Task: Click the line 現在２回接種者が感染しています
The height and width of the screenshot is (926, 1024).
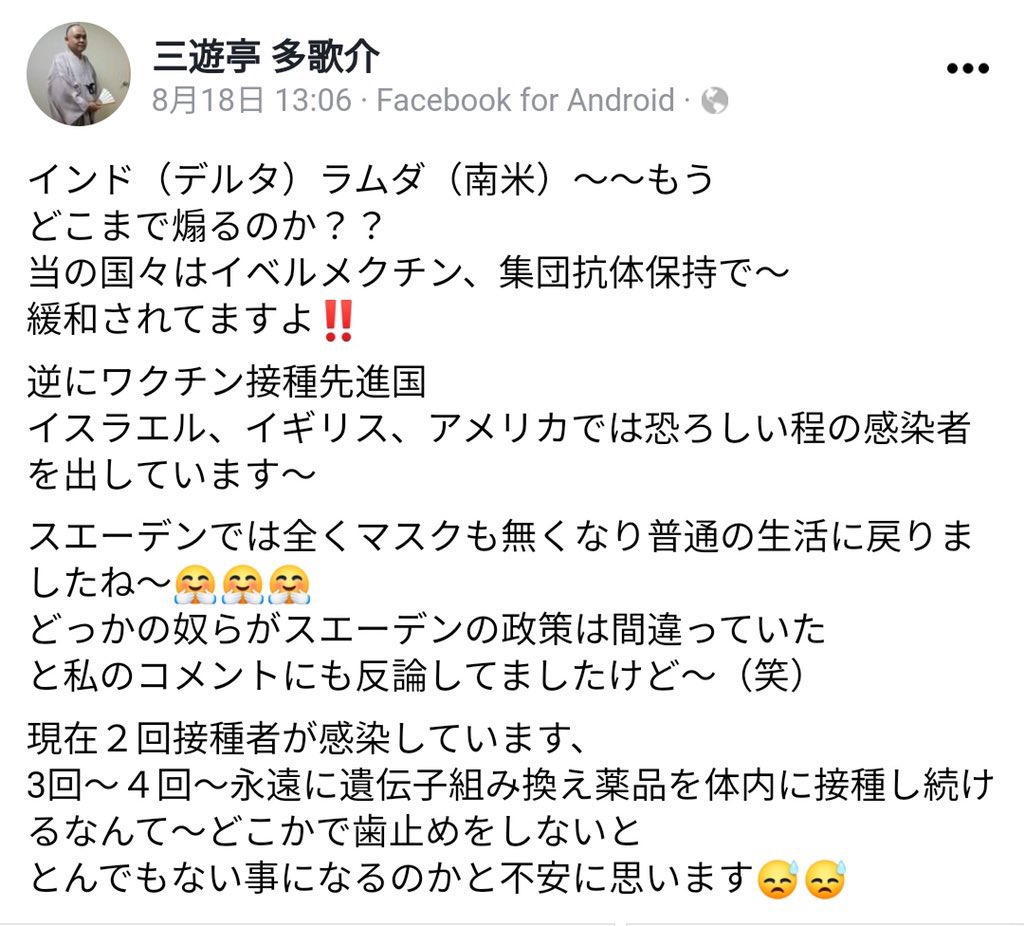Action: [x=306, y=738]
